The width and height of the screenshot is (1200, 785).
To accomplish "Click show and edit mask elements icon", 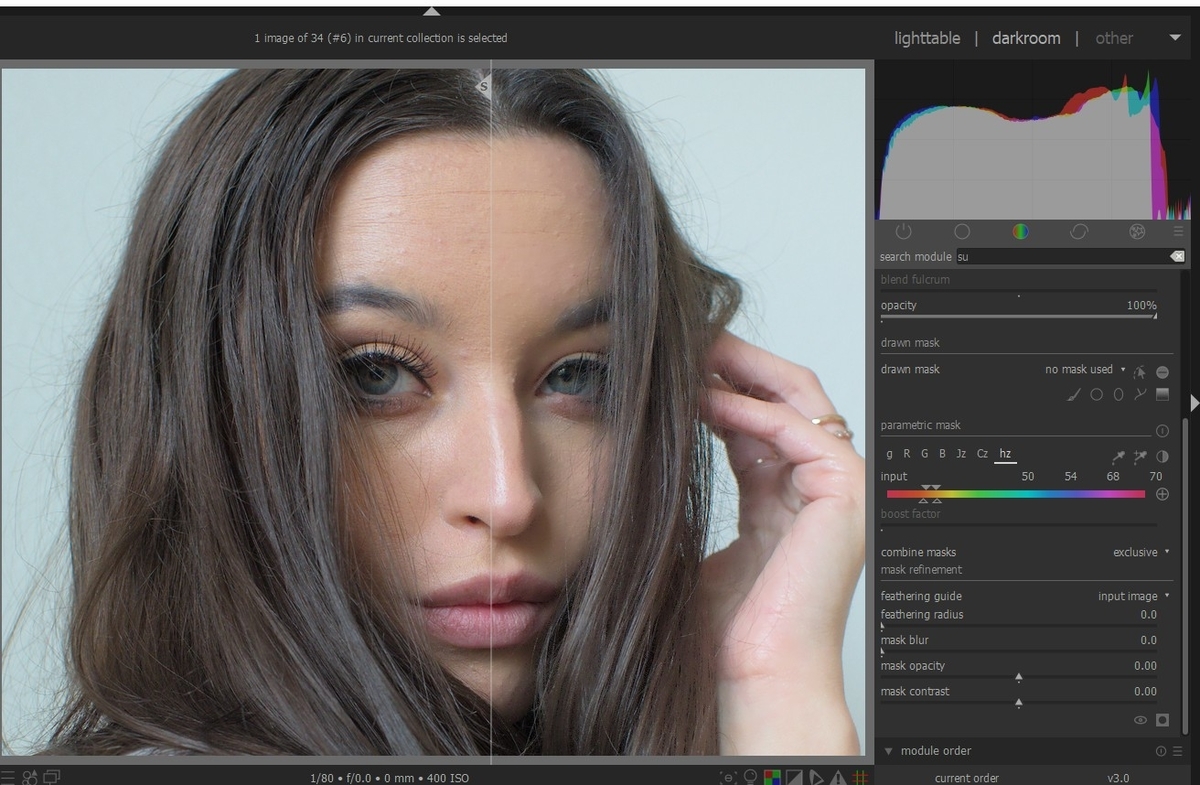I will coord(1140,371).
